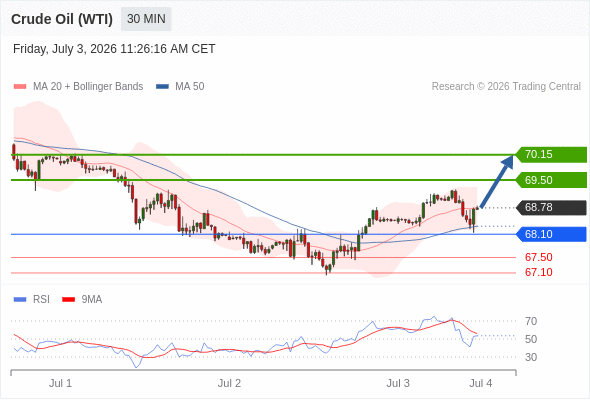The height and width of the screenshot is (400, 590).
Task: Click the 67.50 red support level
Action: click(538, 257)
